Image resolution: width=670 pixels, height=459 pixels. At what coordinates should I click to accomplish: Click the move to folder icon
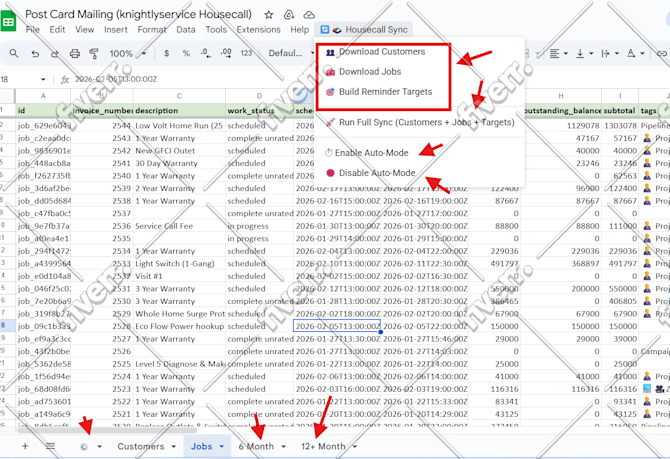pyautogui.click(x=289, y=15)
